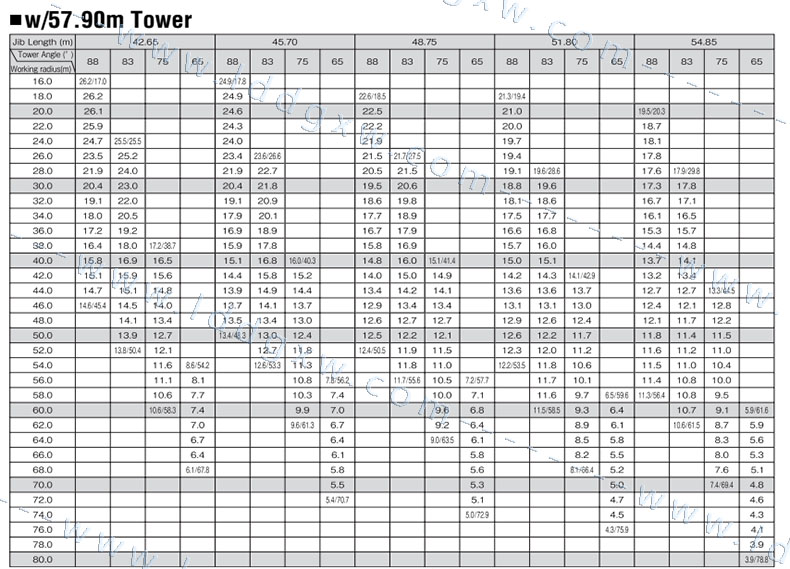Screen dimensions: 790x569
Task: Select working radius row label 40.0
Action: tap(42, 261)
